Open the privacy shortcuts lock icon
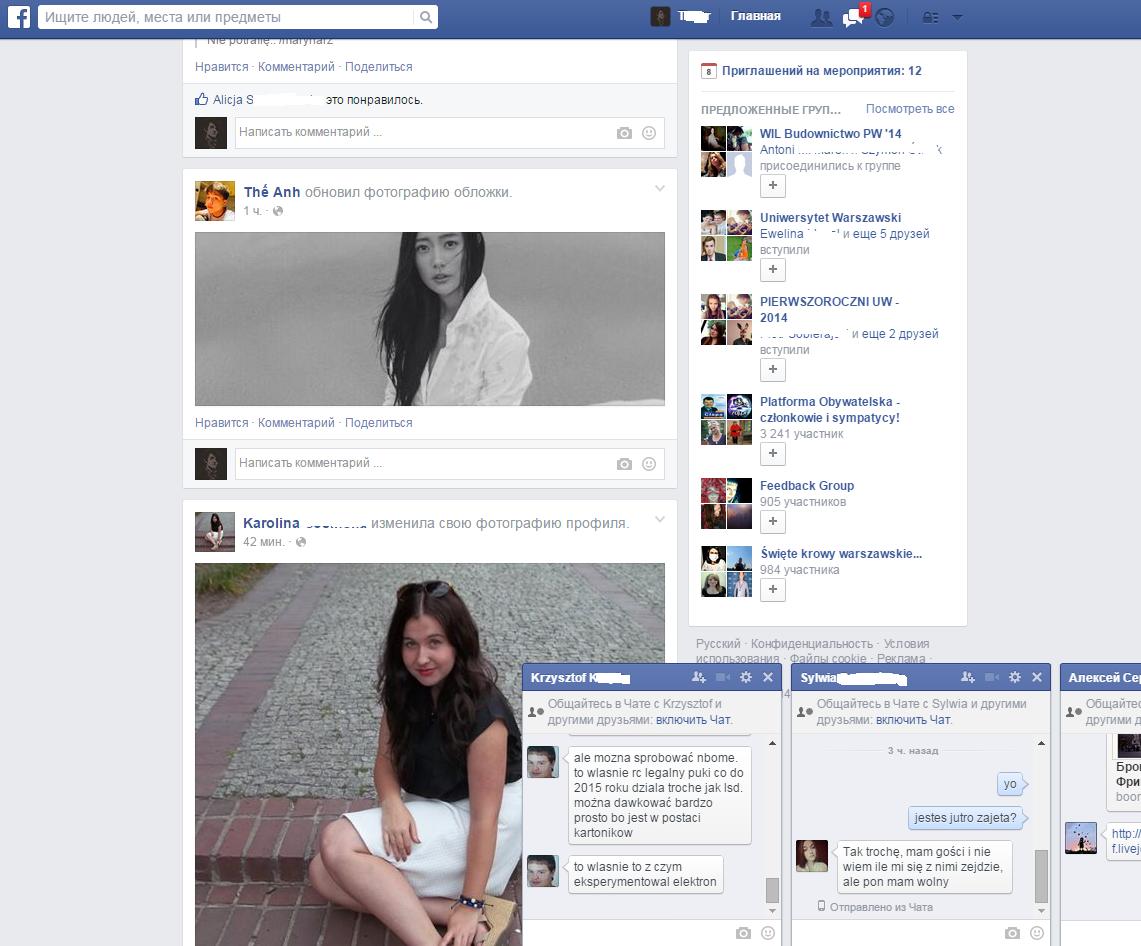The height and width of the screenshot is (946, 1141). point(931,17)
